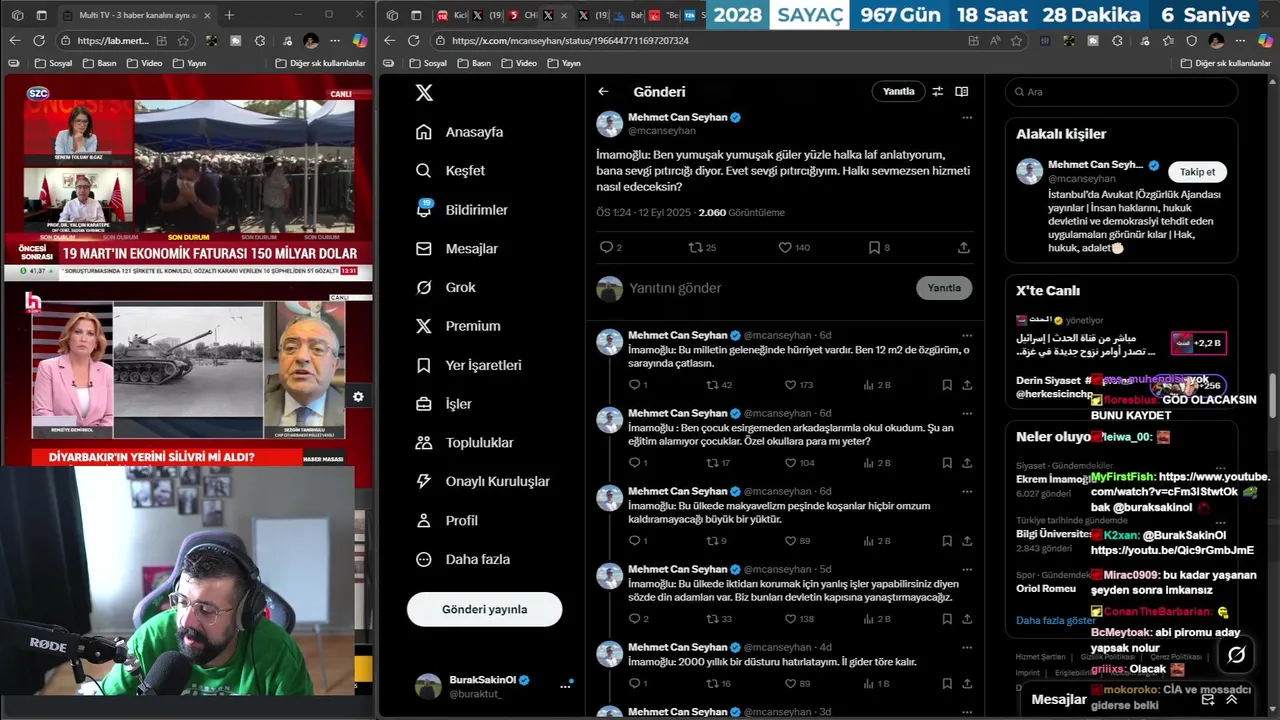1280x720 pixels.
Task: Favorite the x.com page with star icon
Action: coord(1017,41)
